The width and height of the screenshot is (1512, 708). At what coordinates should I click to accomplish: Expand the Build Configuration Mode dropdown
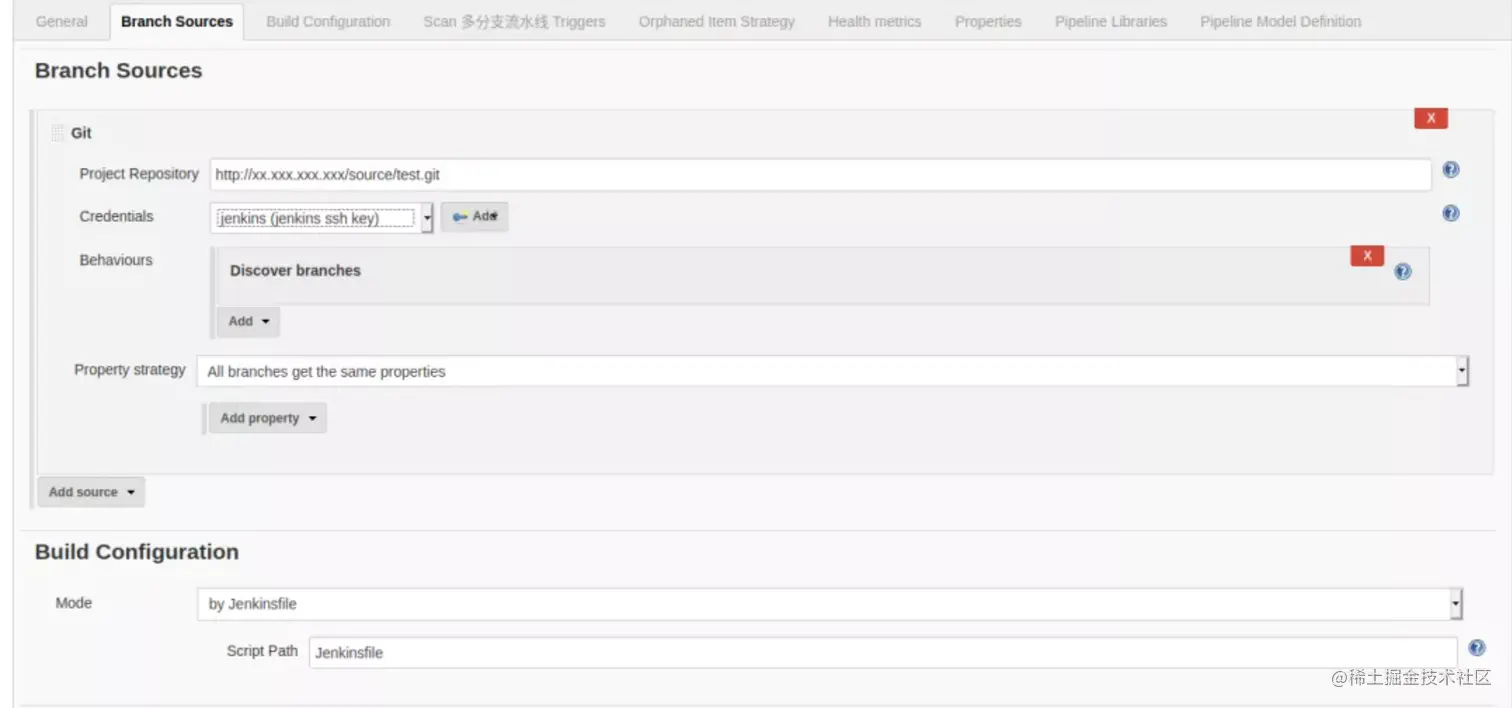pos(830,604)
